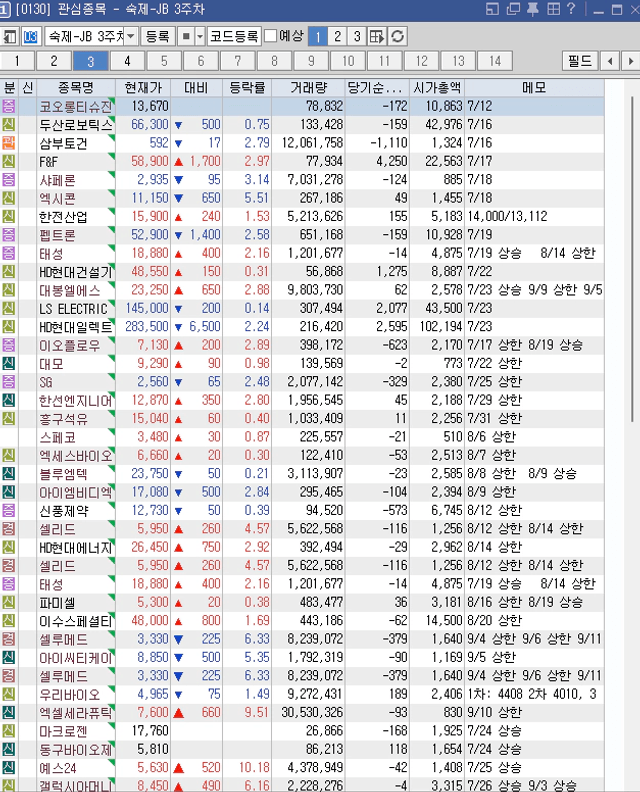Open the 숙제-JB 3주차 group dropdown

click(131, 36)
